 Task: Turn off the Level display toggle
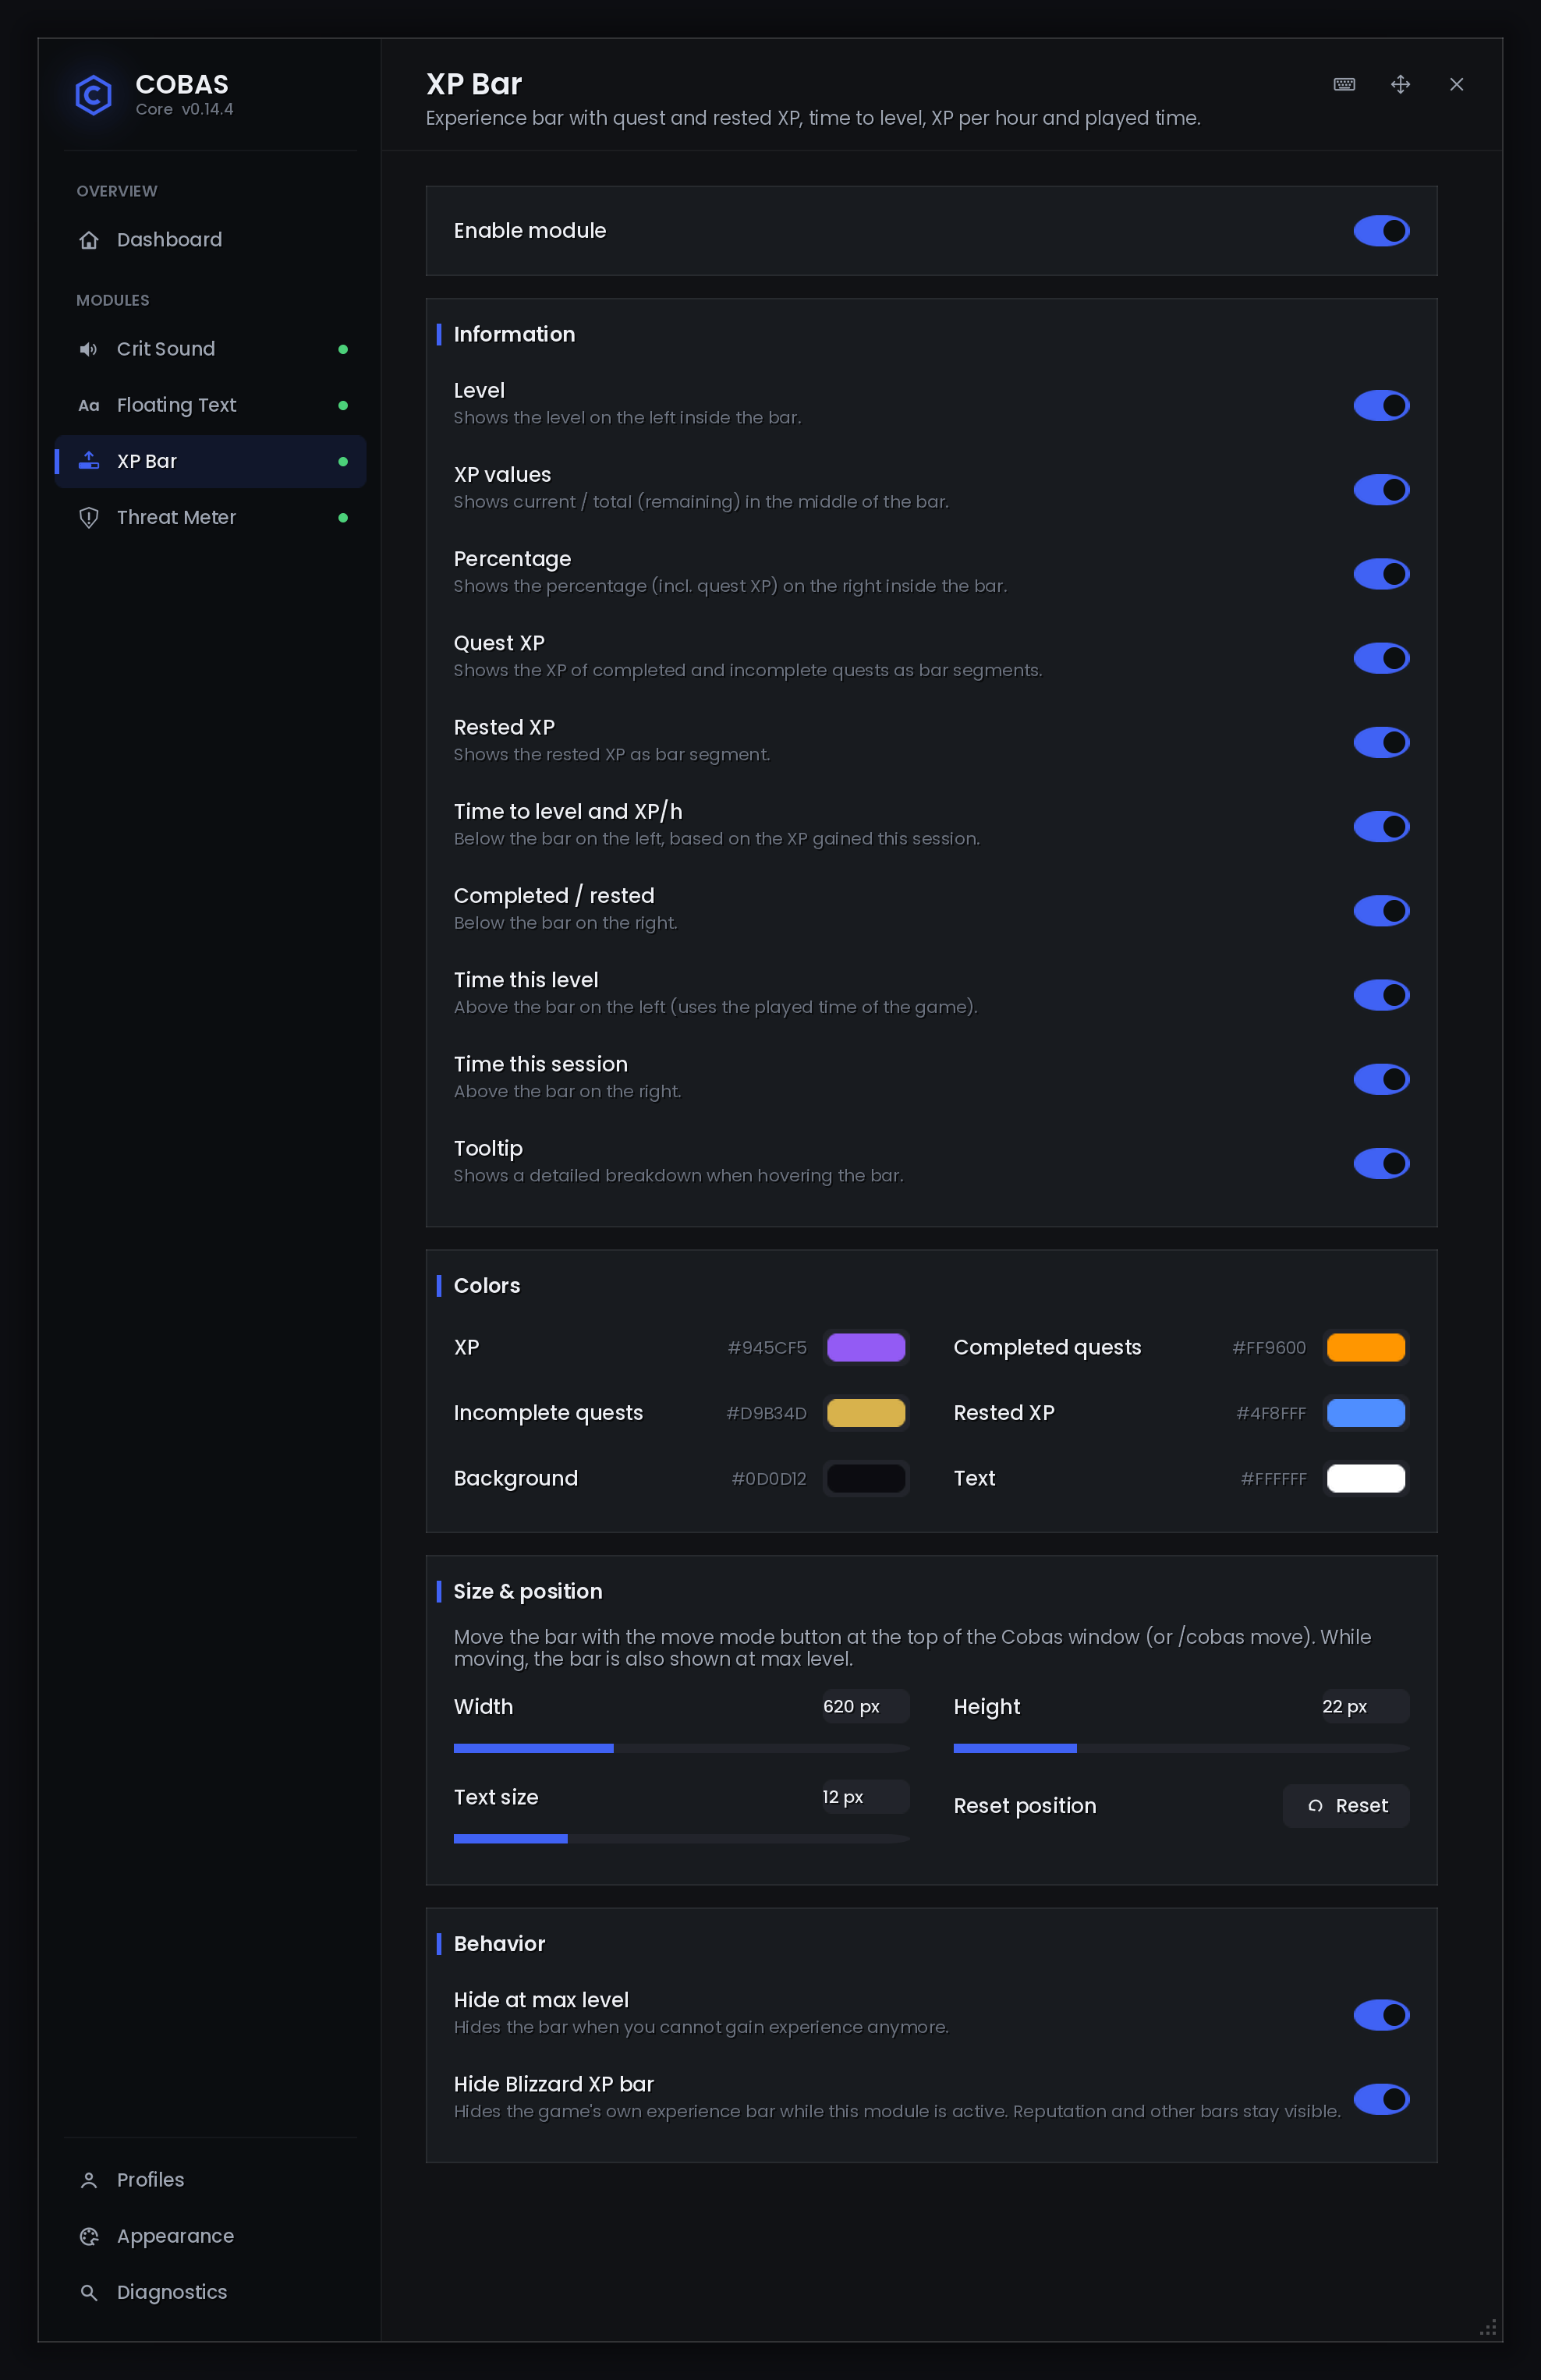tap(1381, 405)
